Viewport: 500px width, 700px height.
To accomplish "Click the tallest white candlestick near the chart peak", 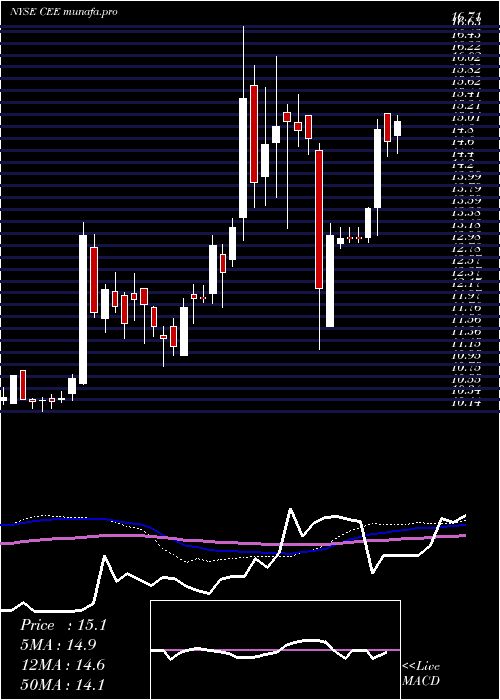I will [x=243, y=133].
